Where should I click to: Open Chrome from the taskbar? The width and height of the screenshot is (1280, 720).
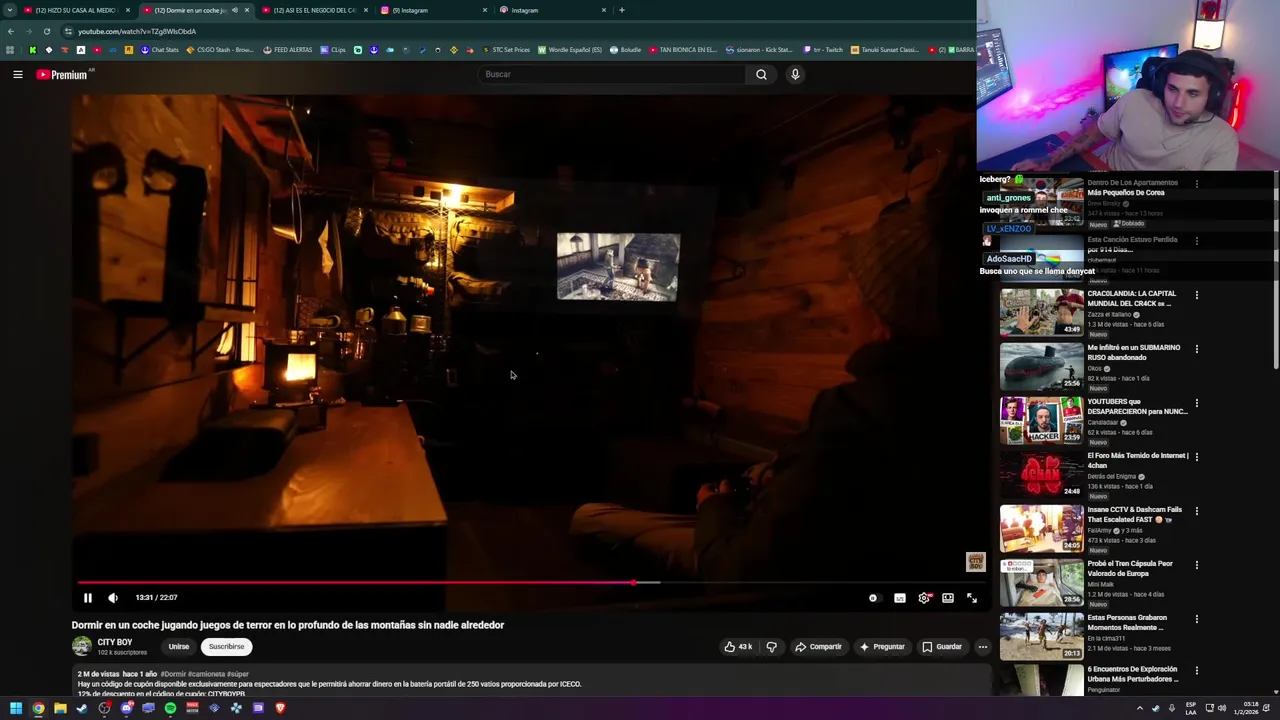[x=38, y=708]
